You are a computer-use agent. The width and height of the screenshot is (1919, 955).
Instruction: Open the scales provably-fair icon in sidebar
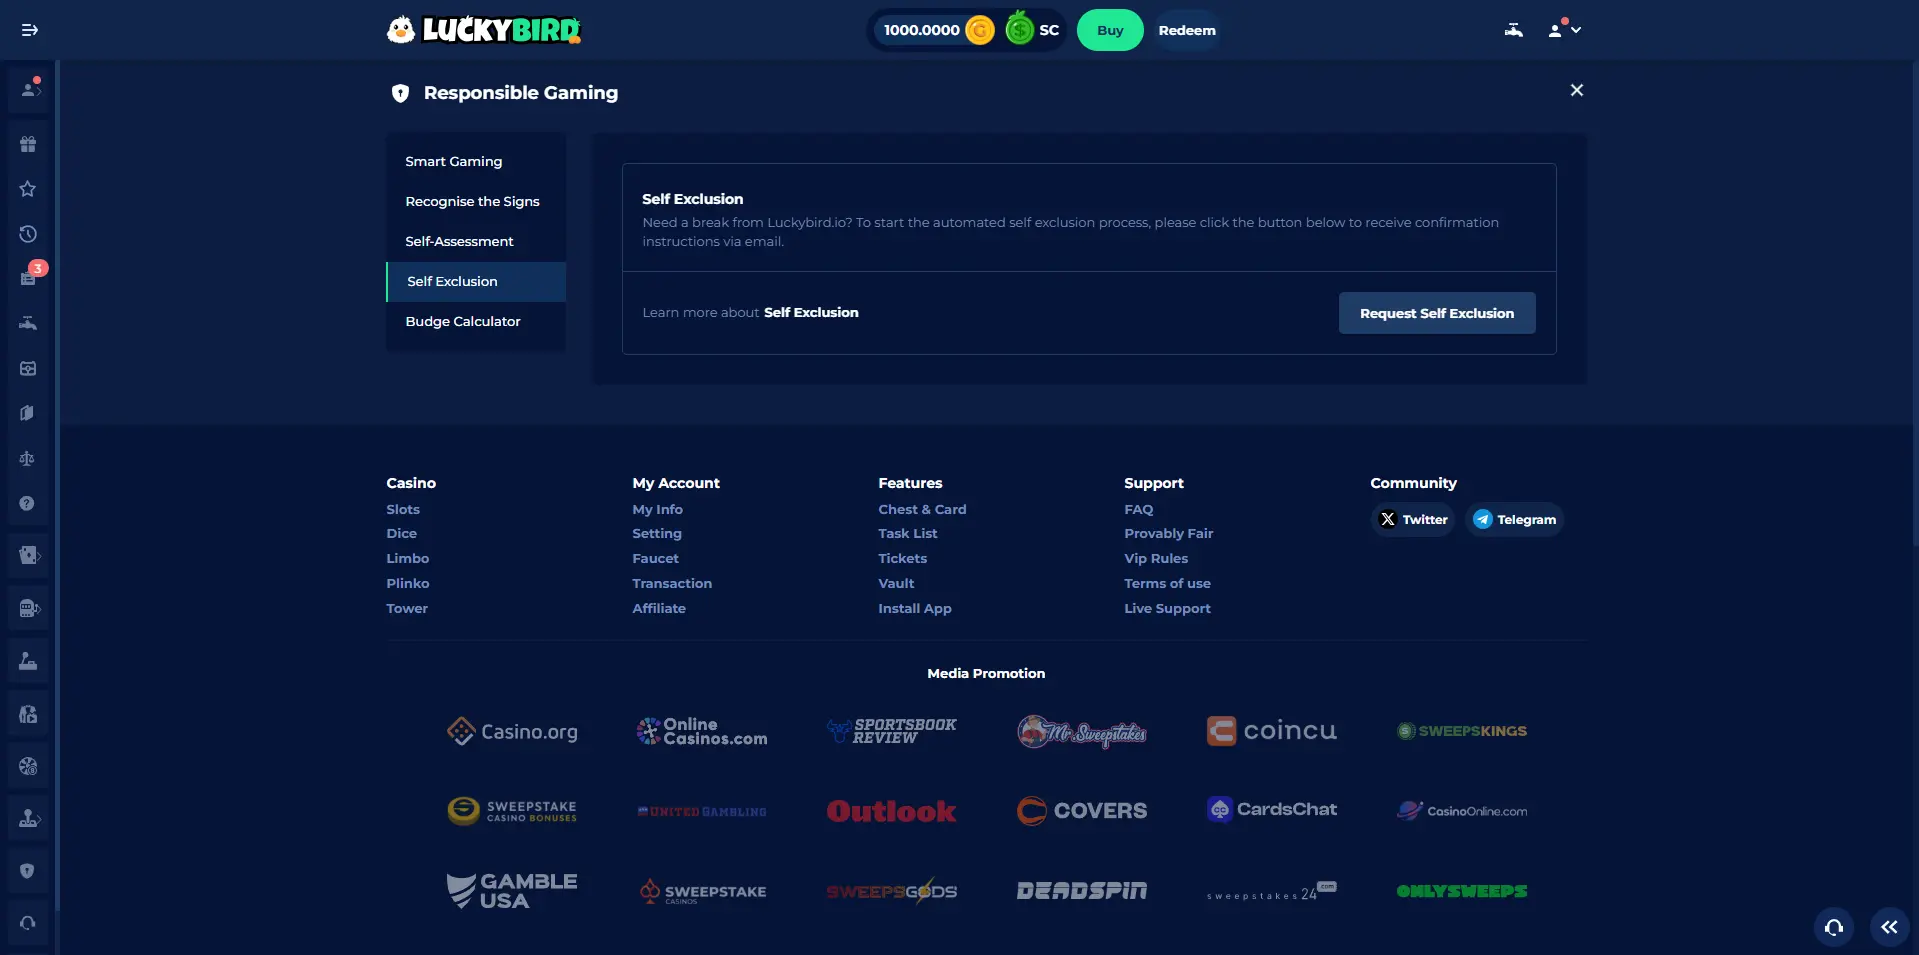(x=28, y=459)
